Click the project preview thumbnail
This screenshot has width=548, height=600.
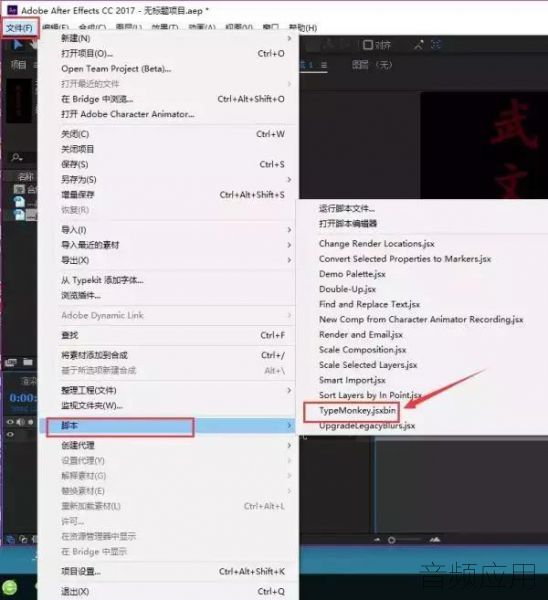[x=19, y=101]
